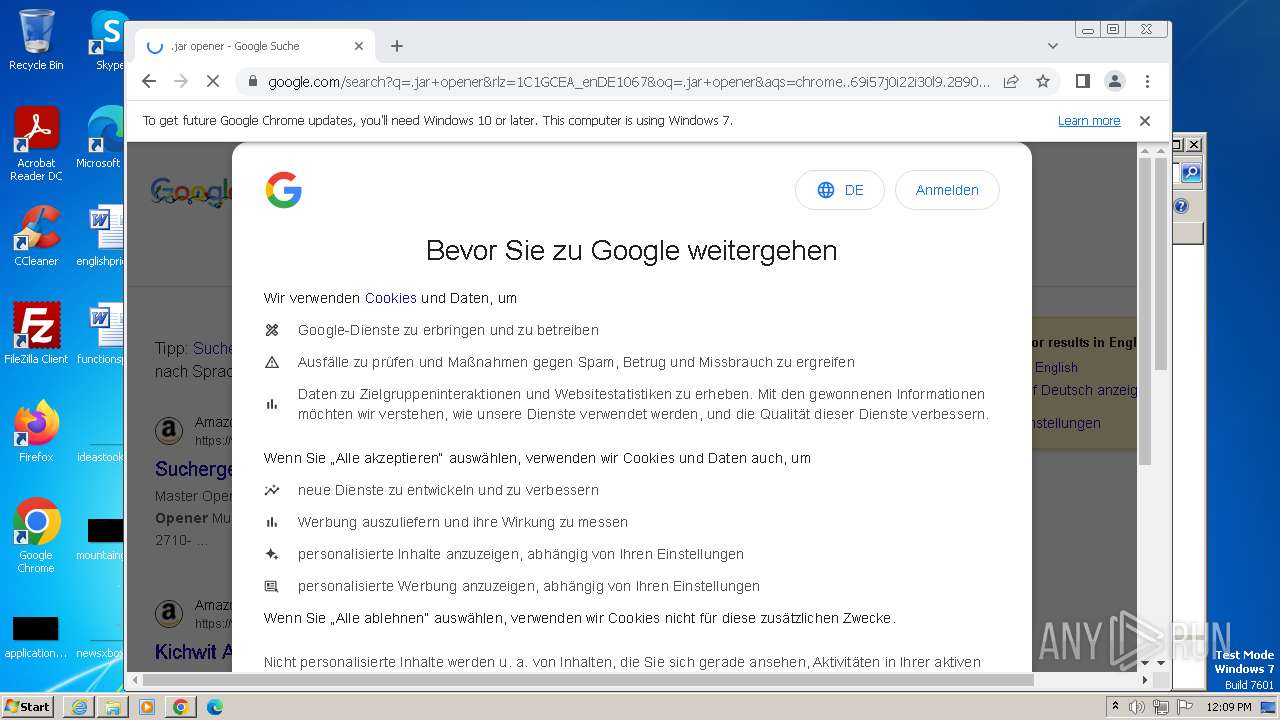Screen dimensions: 1280x720
Task: Launch CCleaner from the desktop
Action: coord(36,236)
